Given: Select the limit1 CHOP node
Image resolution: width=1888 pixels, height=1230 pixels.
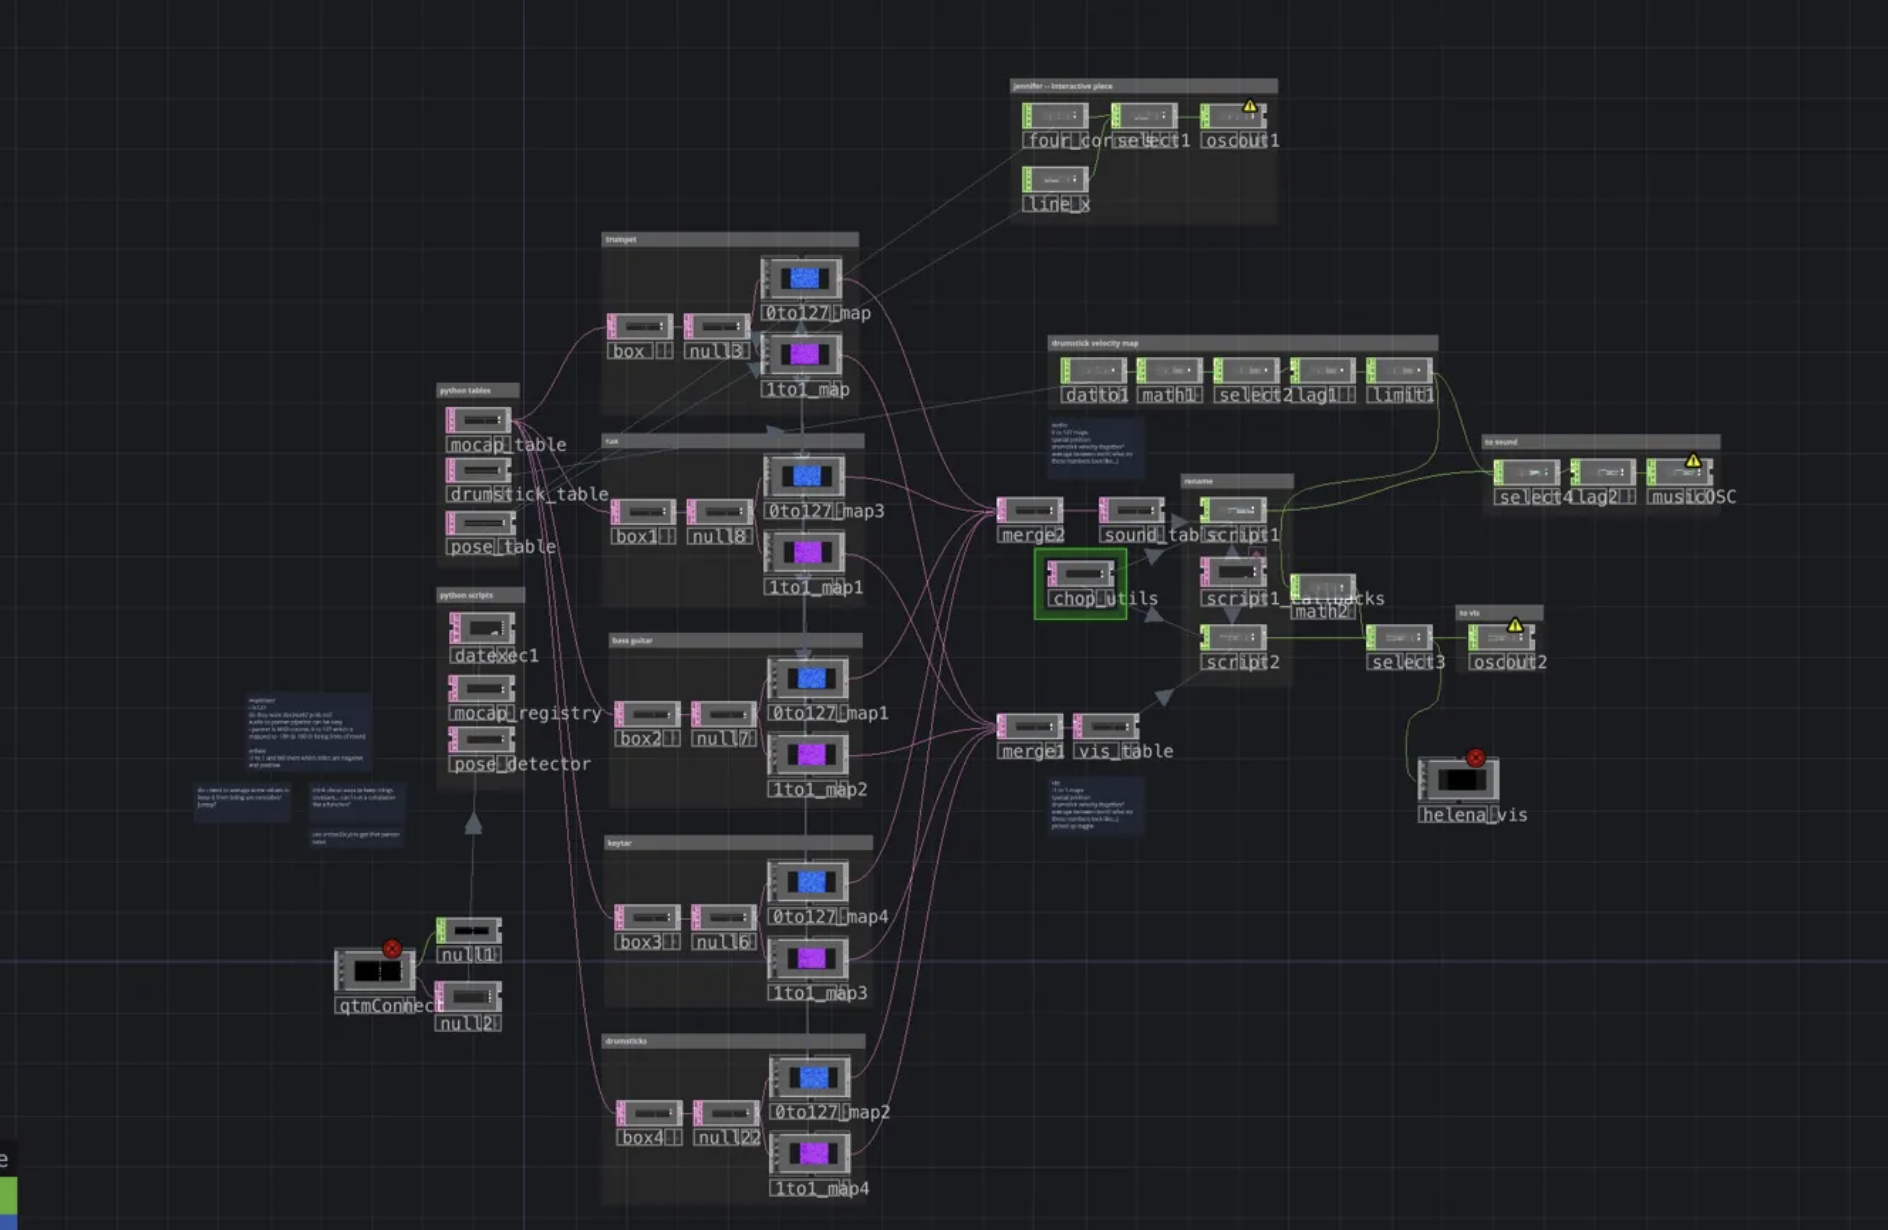Looking at the screenshot, I should tap(1399, 370).
